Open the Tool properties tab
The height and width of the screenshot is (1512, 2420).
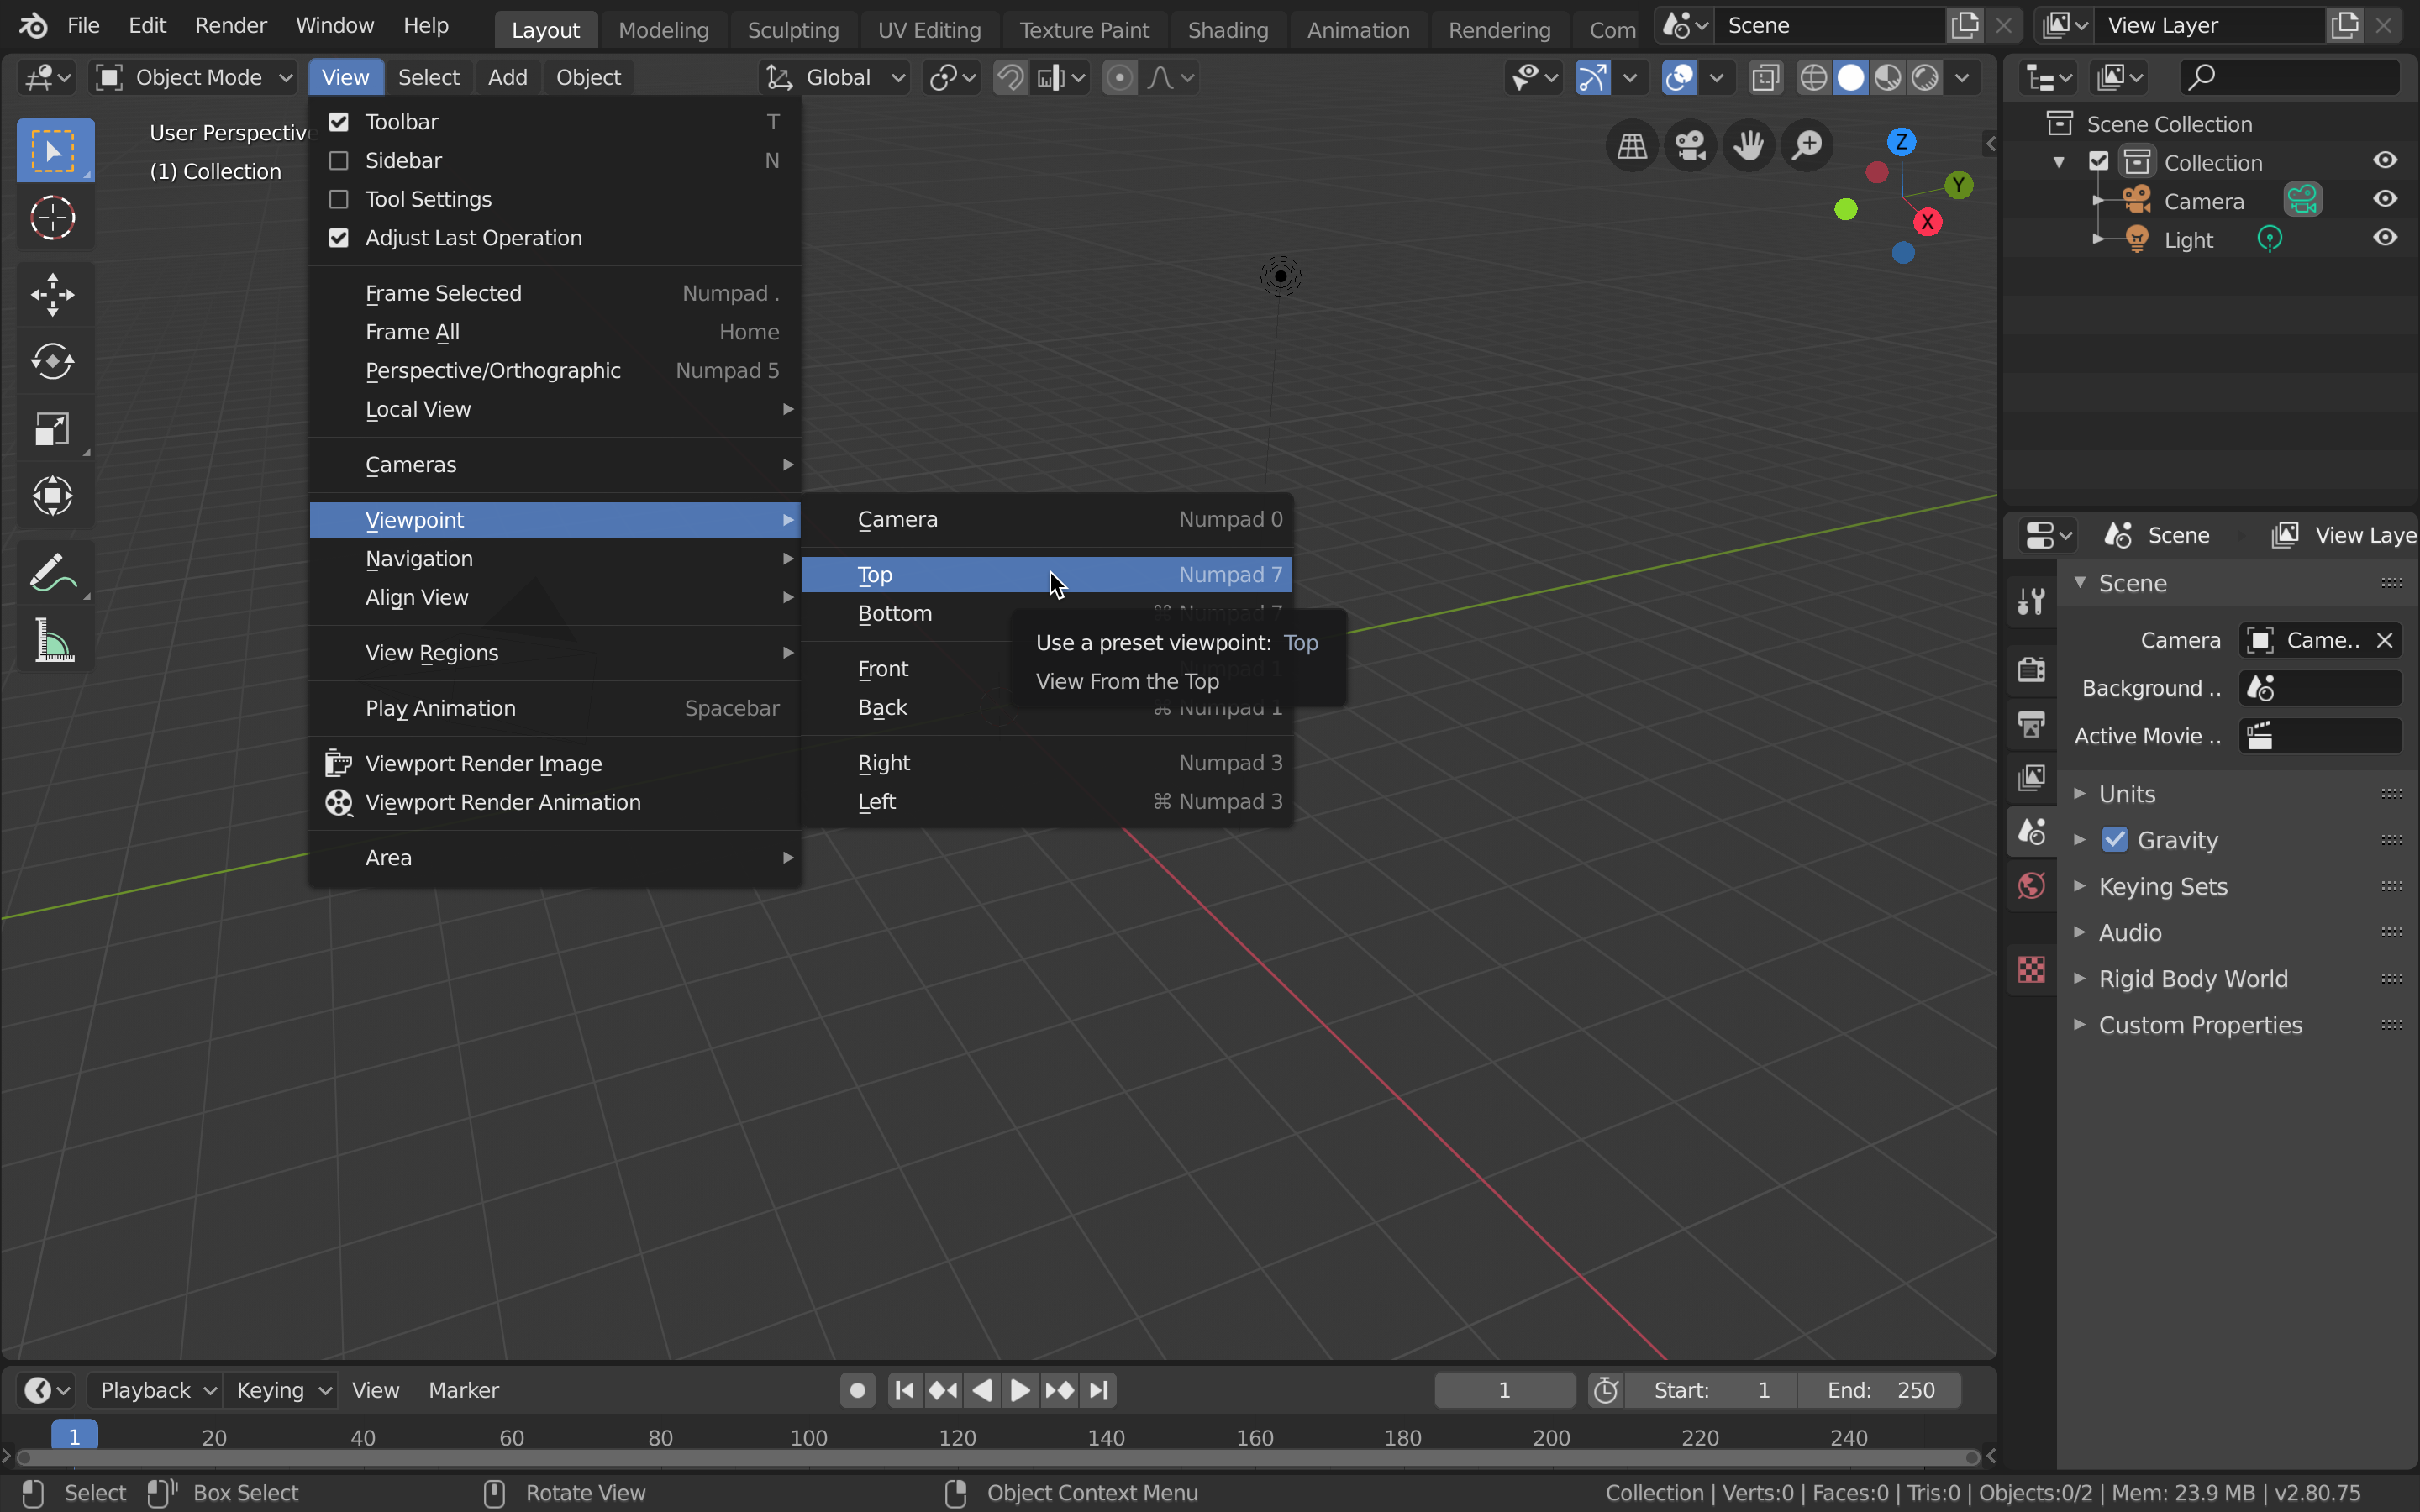[2031, 602]
